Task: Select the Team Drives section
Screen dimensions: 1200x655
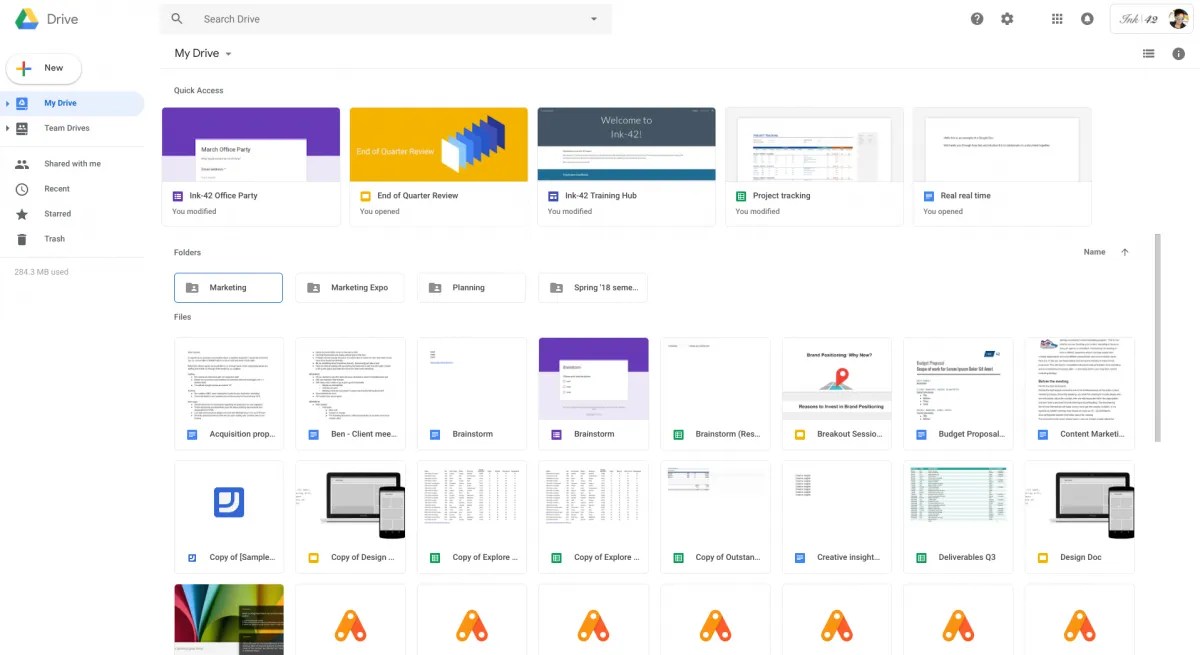Action: click(x=68, y=127)
